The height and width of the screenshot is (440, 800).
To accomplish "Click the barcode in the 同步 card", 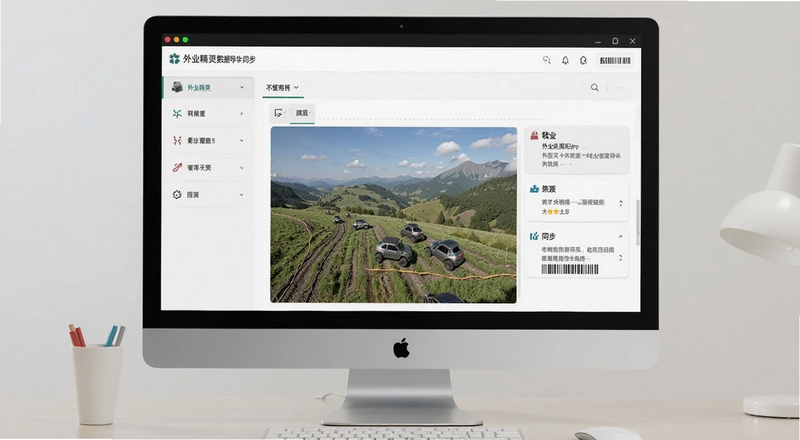I will pyautogui.click(x=570, y=269).
